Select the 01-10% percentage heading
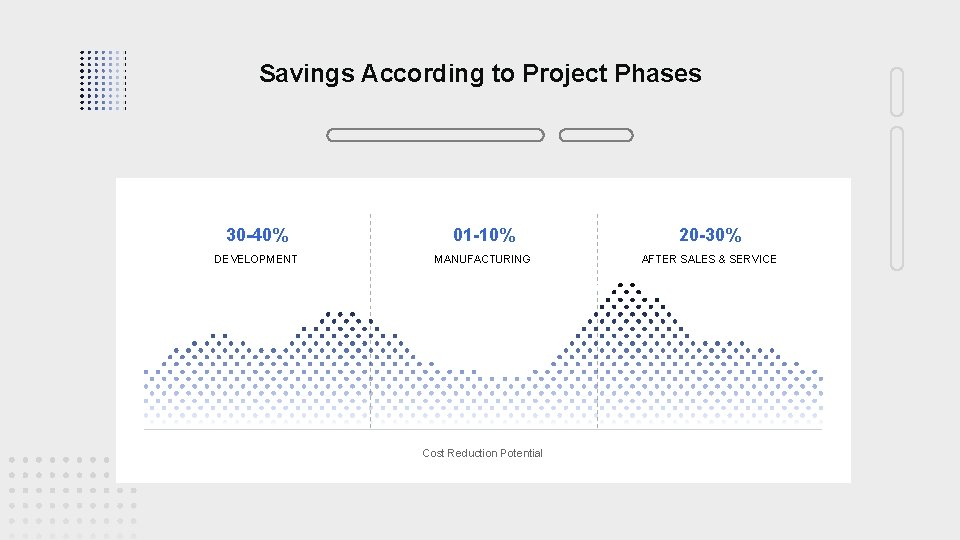Image resolution: width=960 pixels, height=540 pixels. point(484,235)
